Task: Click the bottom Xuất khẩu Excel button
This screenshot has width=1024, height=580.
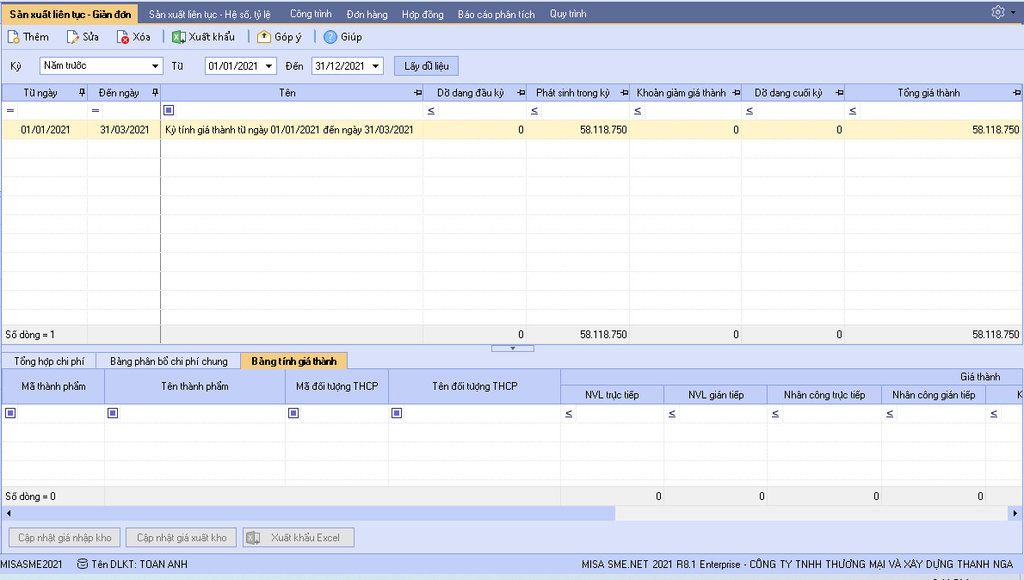Action: (298, 538)
